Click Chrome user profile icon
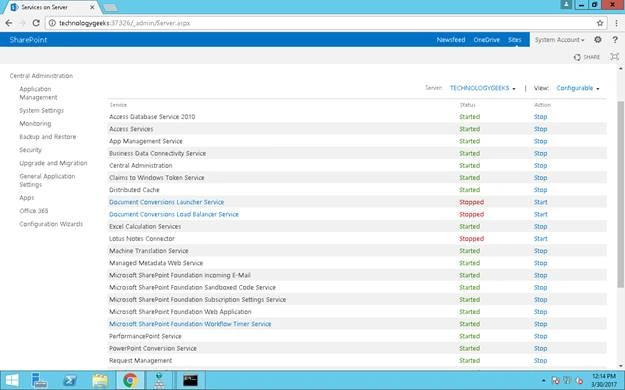 pos(566,4)
